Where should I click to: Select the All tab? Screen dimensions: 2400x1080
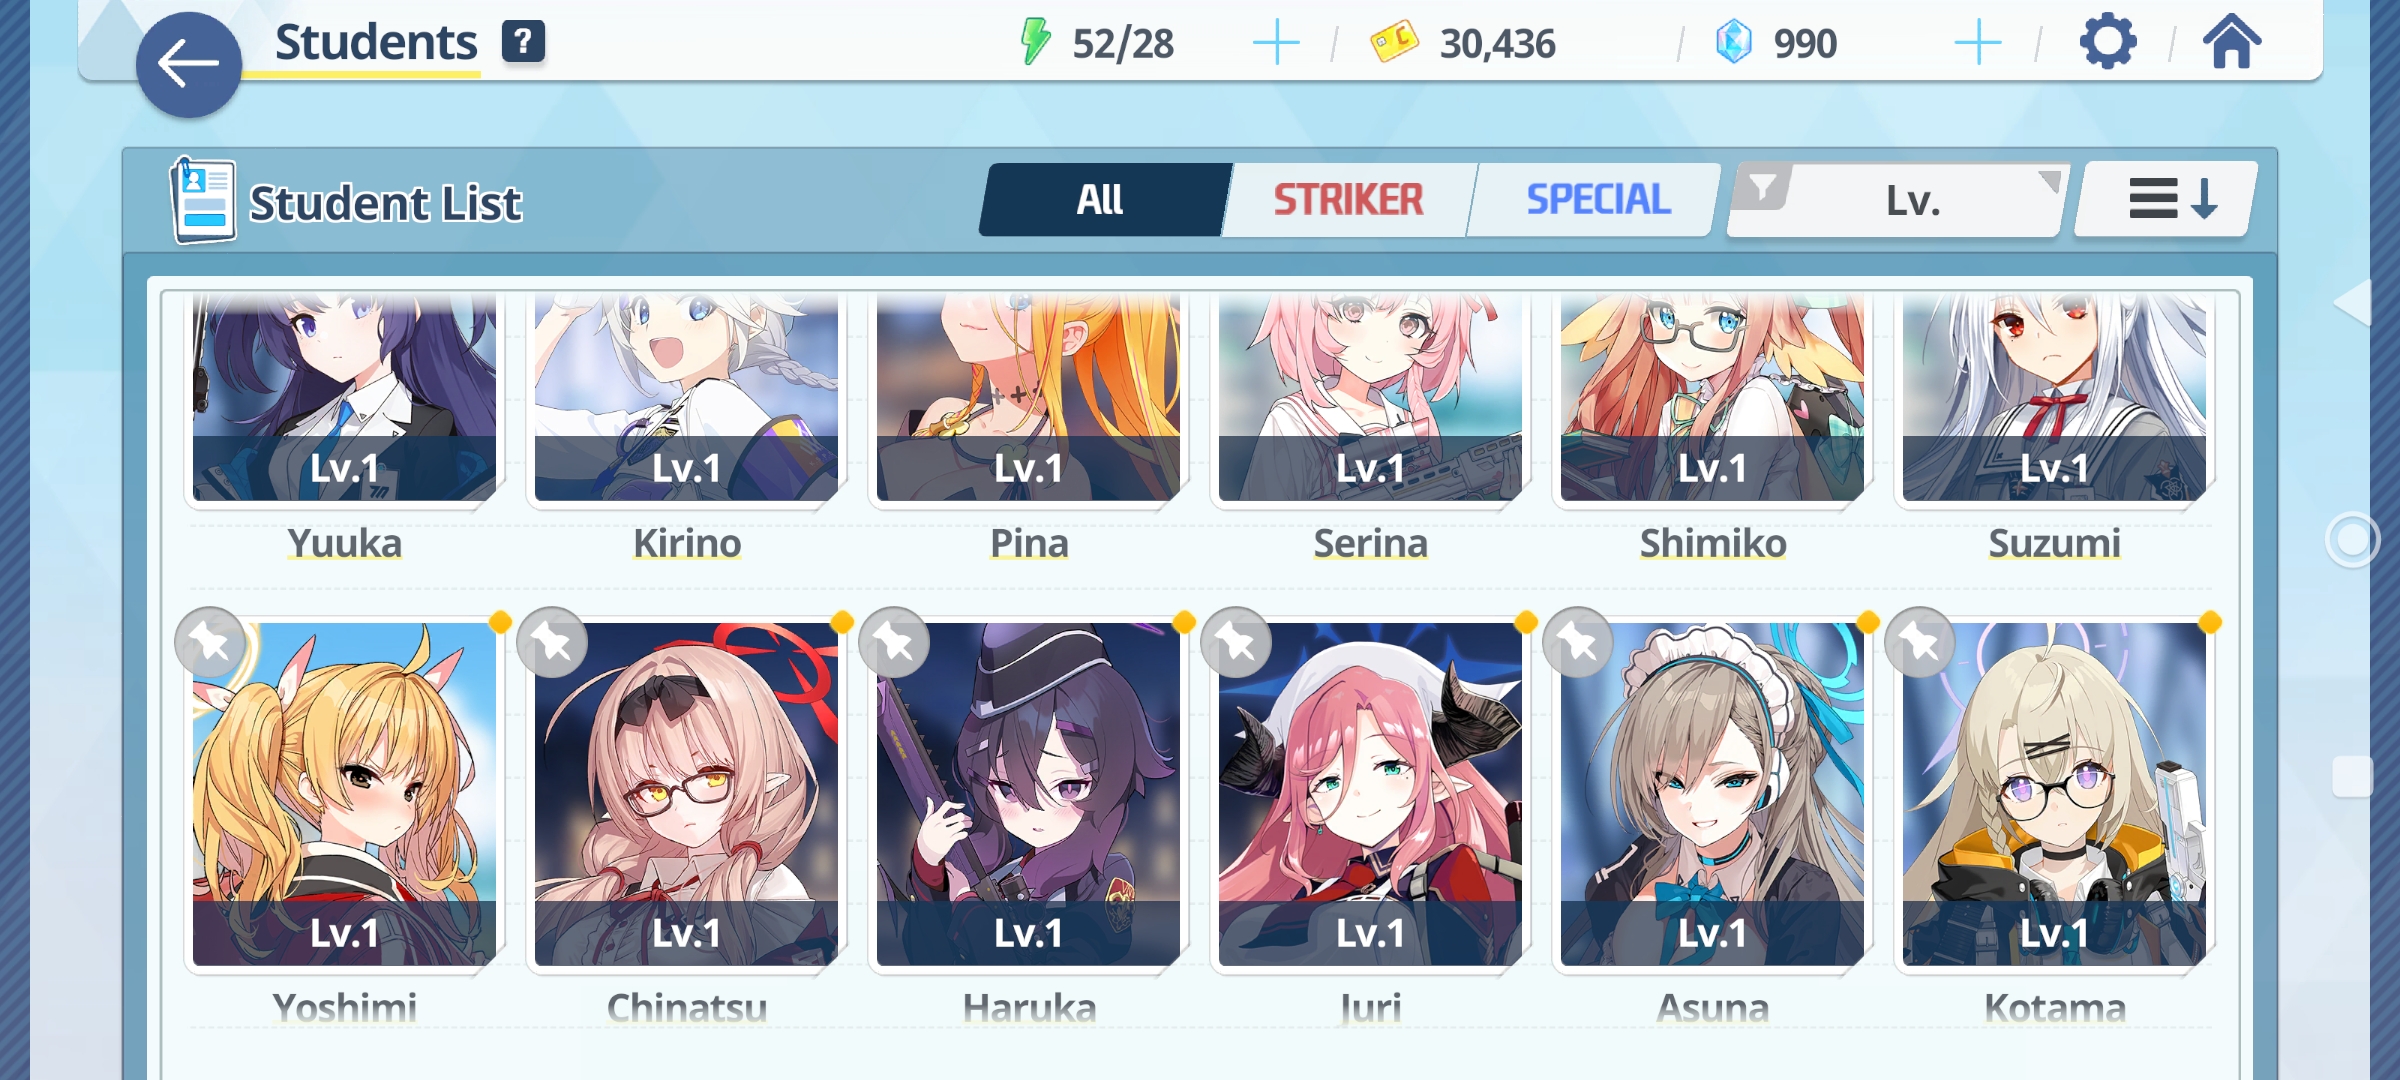point(1100,200)
